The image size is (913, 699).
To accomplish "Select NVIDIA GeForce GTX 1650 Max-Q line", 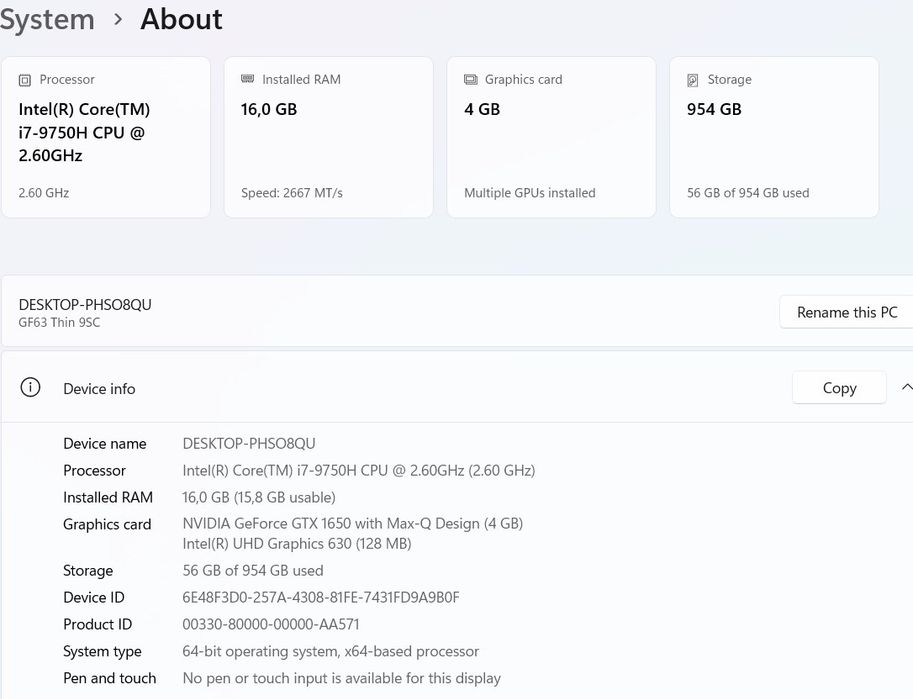I will 352,524.
